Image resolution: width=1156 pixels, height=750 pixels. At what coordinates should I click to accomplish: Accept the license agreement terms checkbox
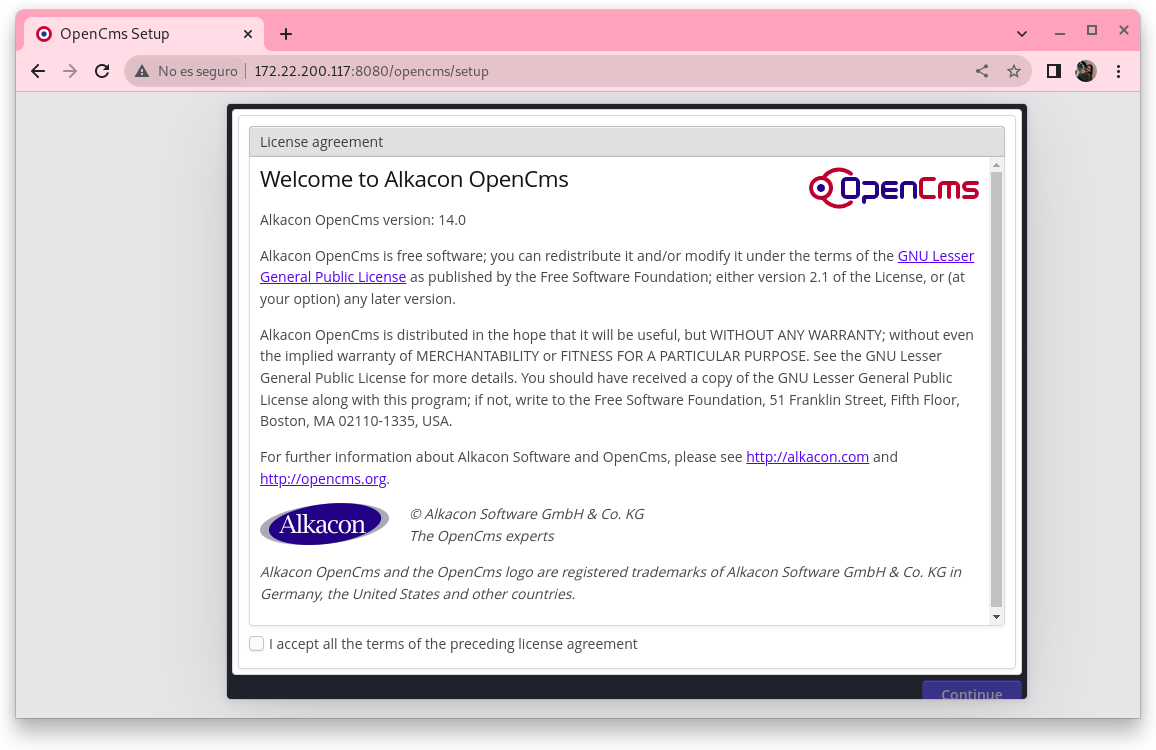[x=257, y=644]
